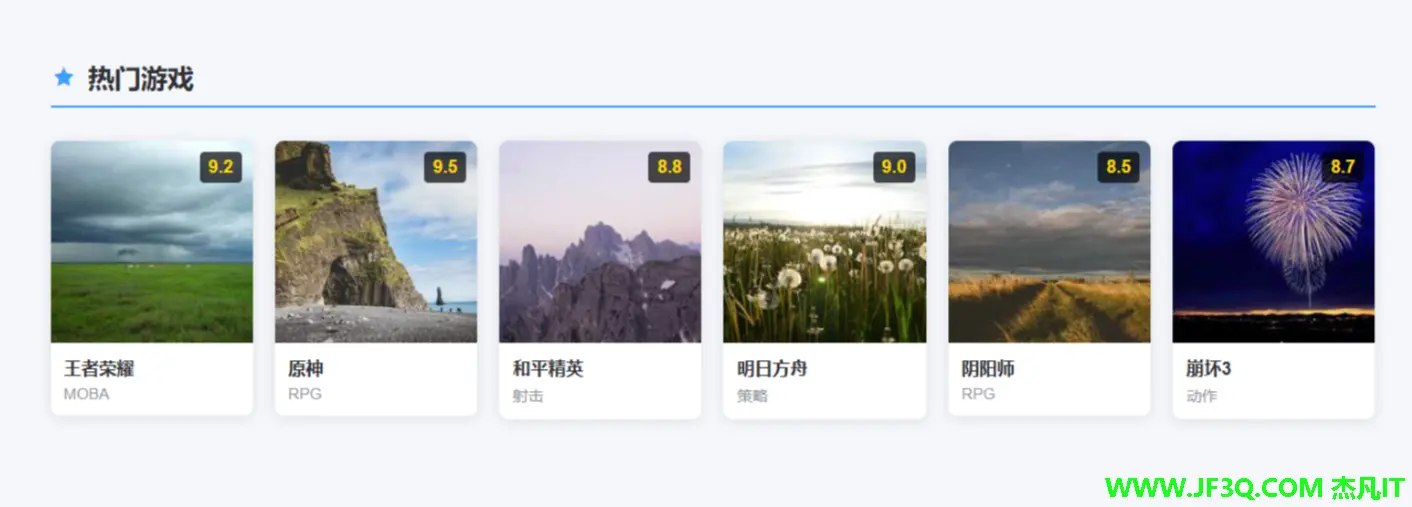Click the blue star icon beside 热门游戏
This screenshot has width=1412, height=507.
coord(63,78)
